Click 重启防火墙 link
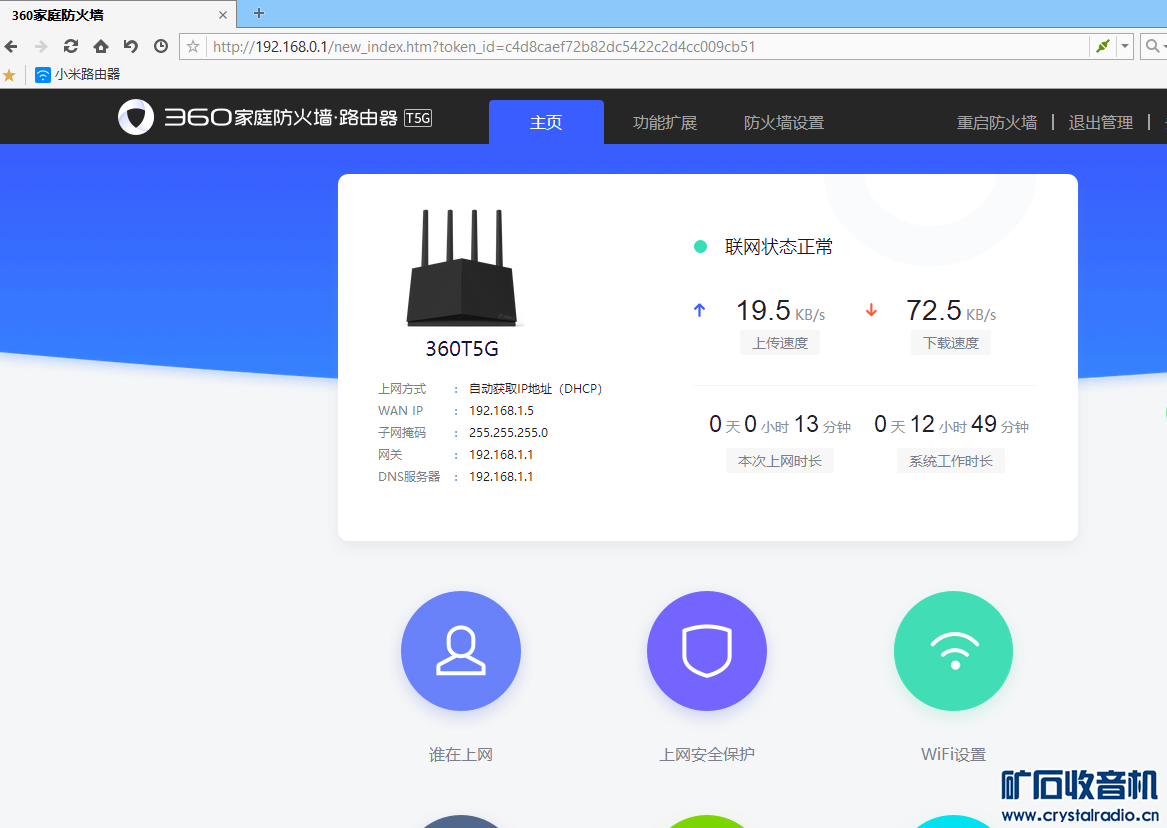Viewport: 1167px width, 828px height. pyautogui.click(x=997, y=123)
